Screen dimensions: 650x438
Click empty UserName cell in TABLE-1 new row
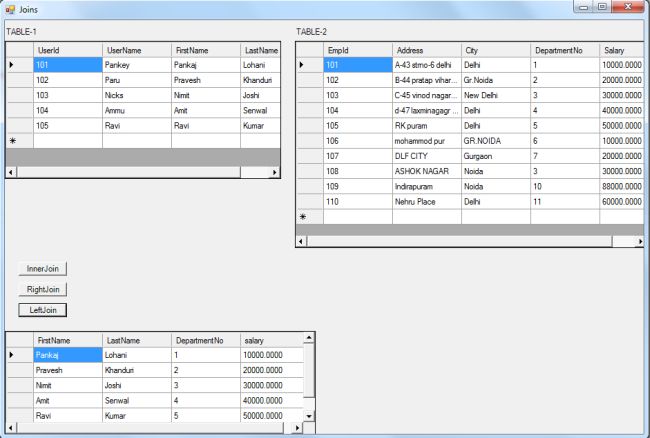[x=137, y=141]
